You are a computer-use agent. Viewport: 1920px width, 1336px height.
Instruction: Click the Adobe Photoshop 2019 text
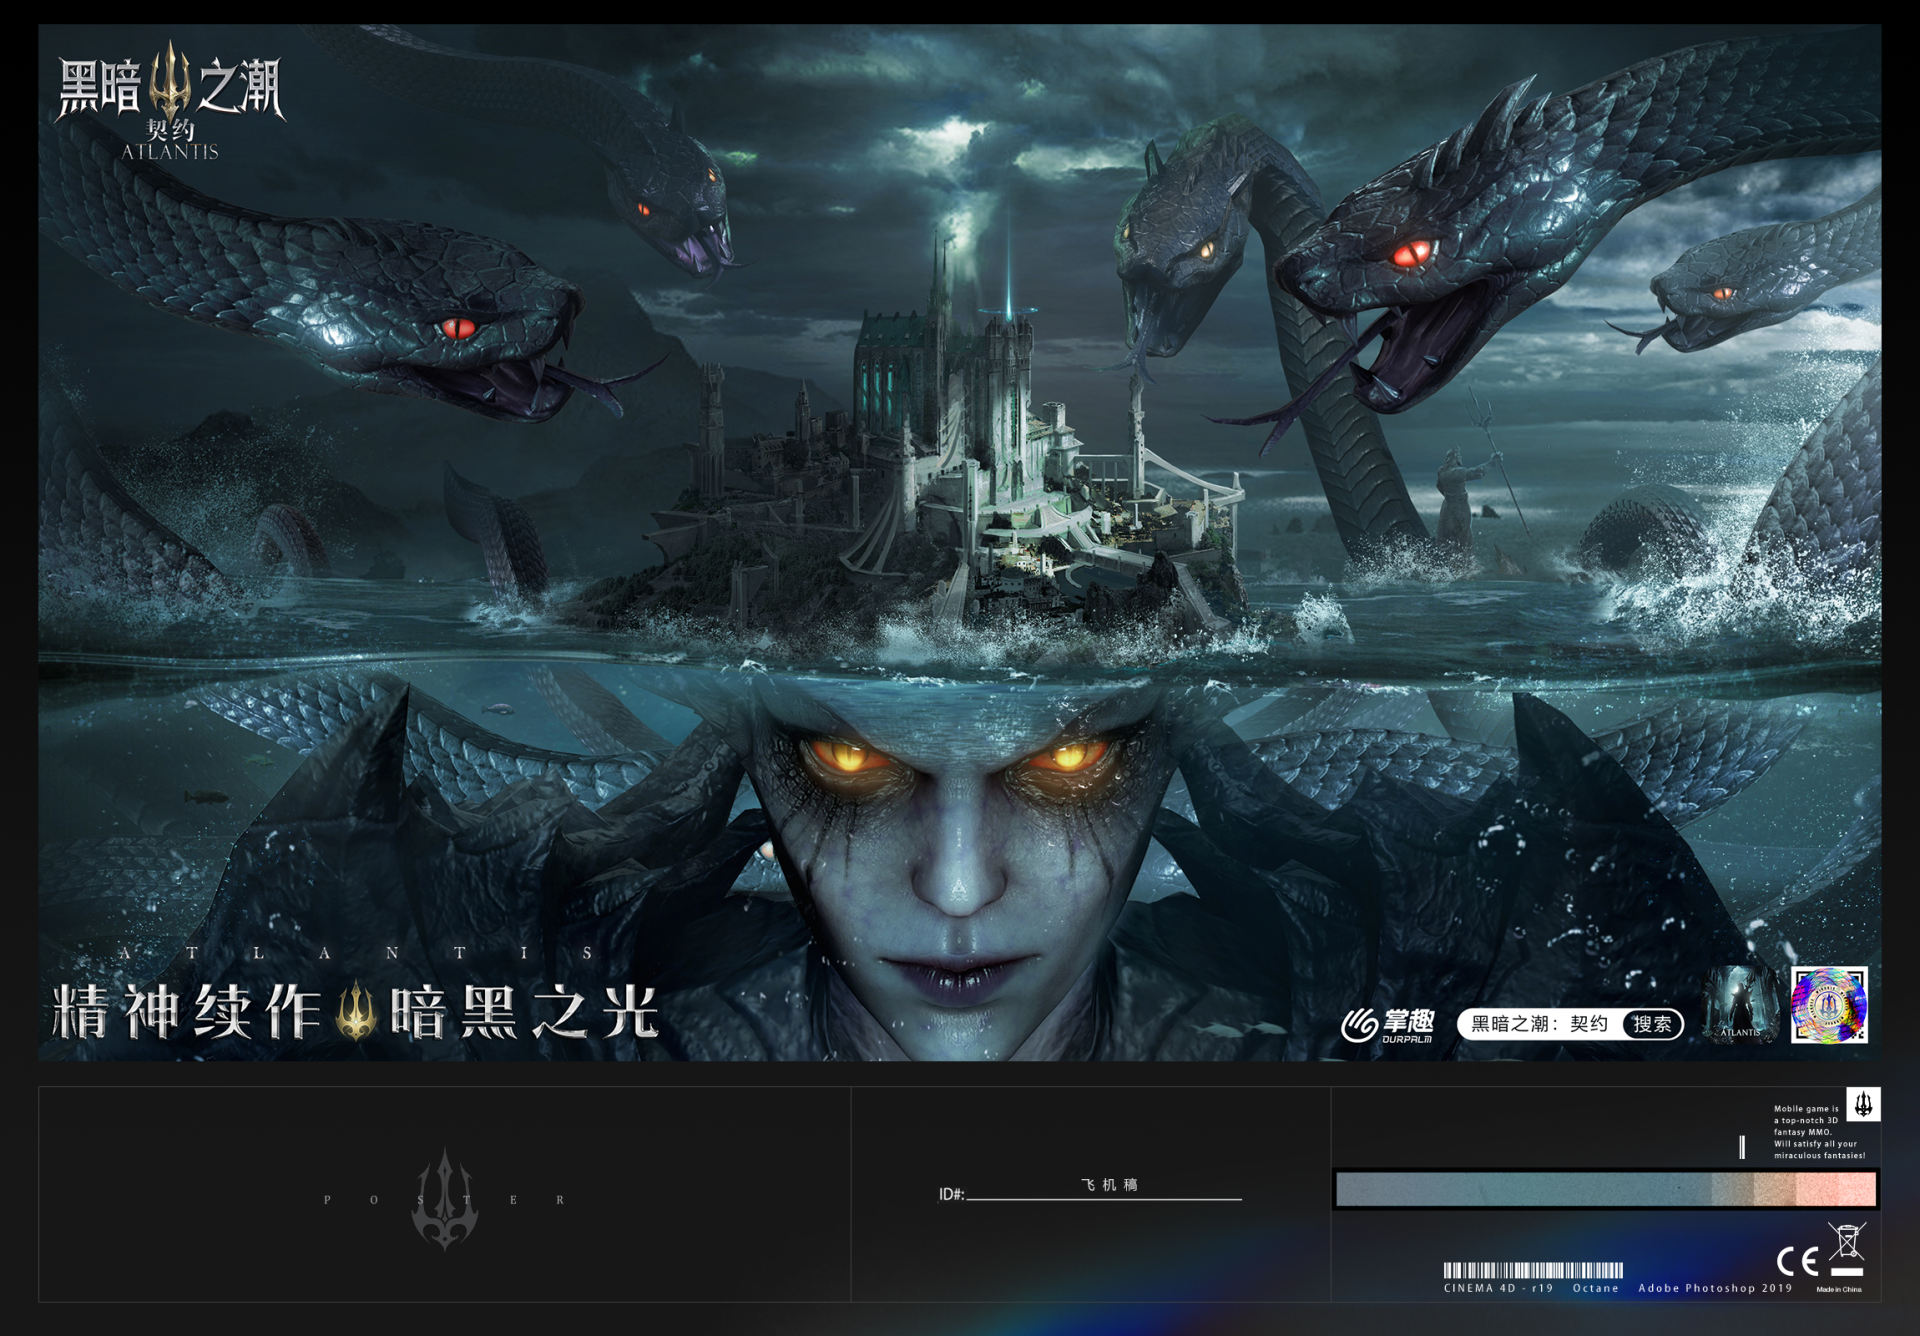click(1715, 1288)
